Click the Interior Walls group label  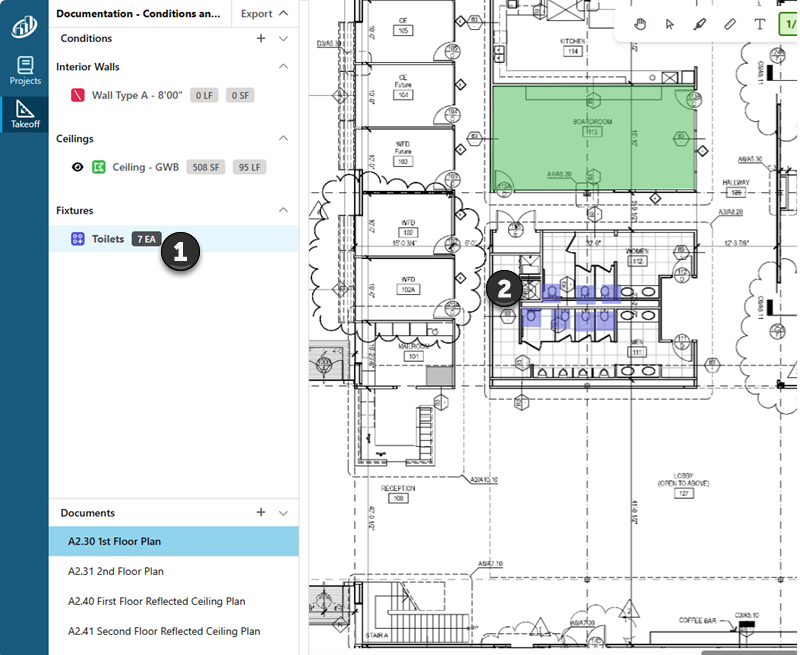[x=88, y=67]
